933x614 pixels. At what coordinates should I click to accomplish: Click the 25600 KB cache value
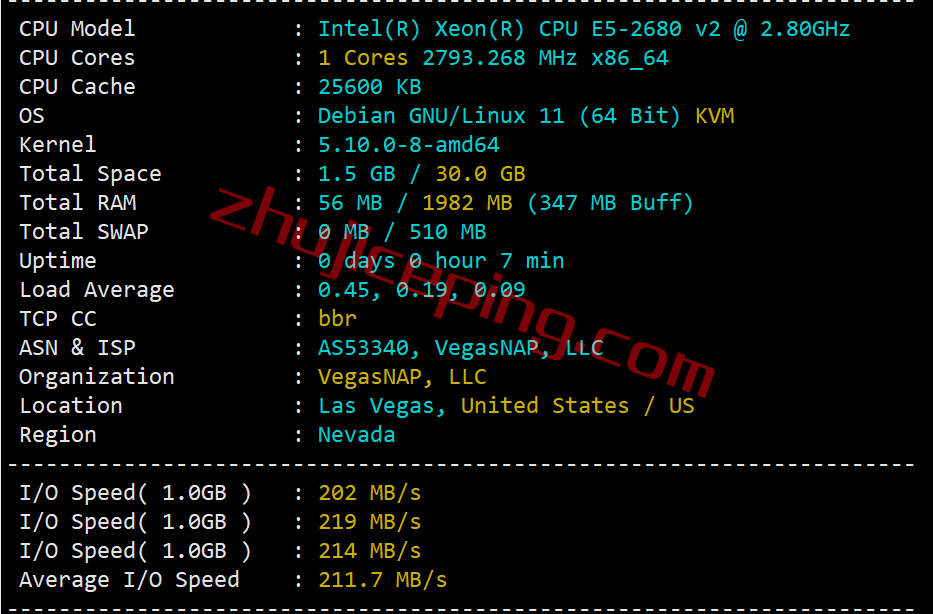370,87
